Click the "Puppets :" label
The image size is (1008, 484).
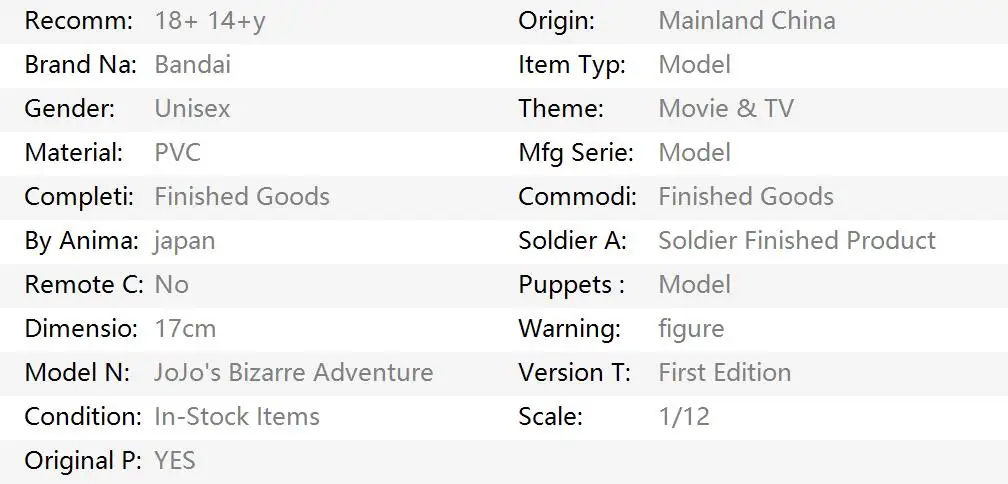[x=571, y=285]
